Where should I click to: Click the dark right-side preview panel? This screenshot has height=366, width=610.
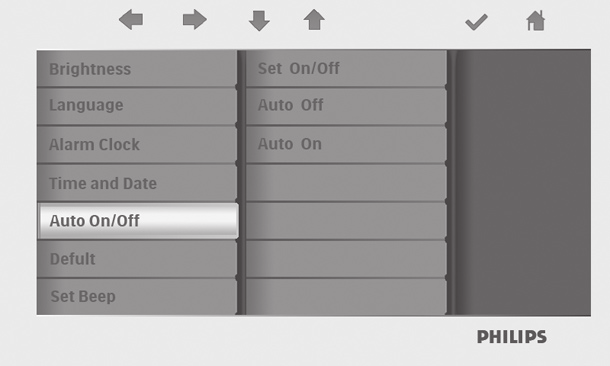pos(523,182)
